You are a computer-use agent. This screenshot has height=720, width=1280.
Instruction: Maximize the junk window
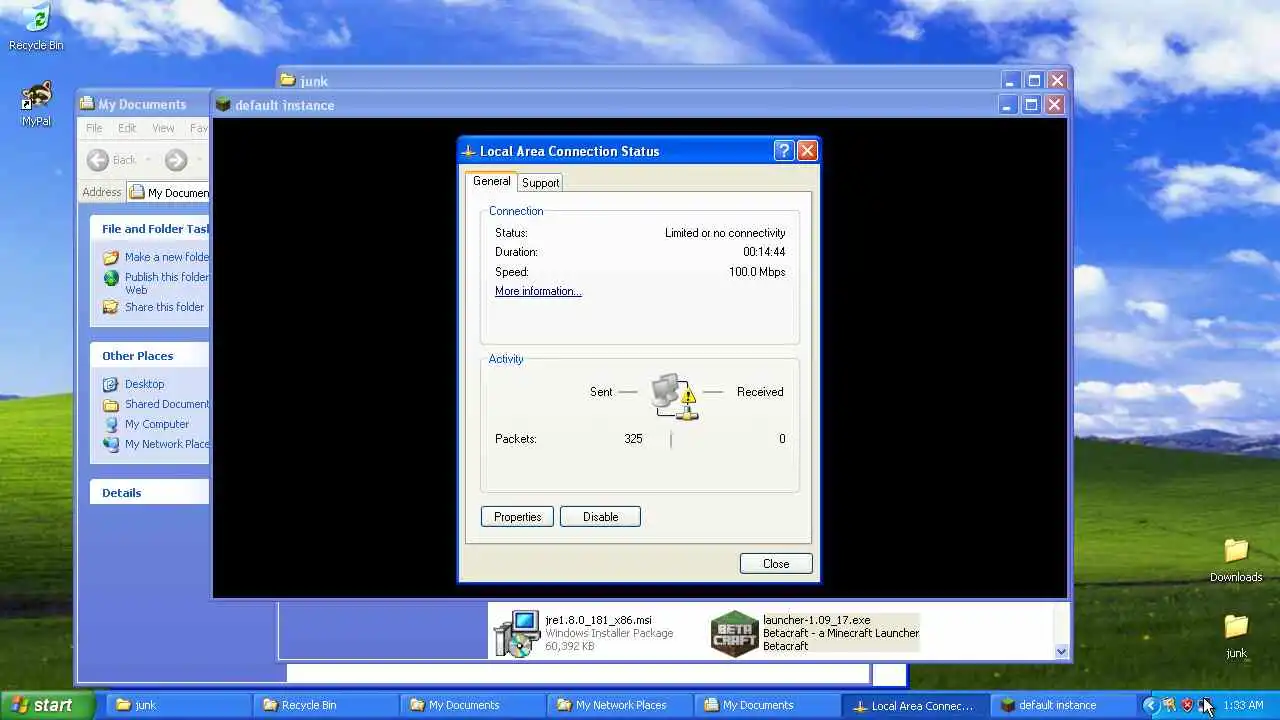point(1034,81)
